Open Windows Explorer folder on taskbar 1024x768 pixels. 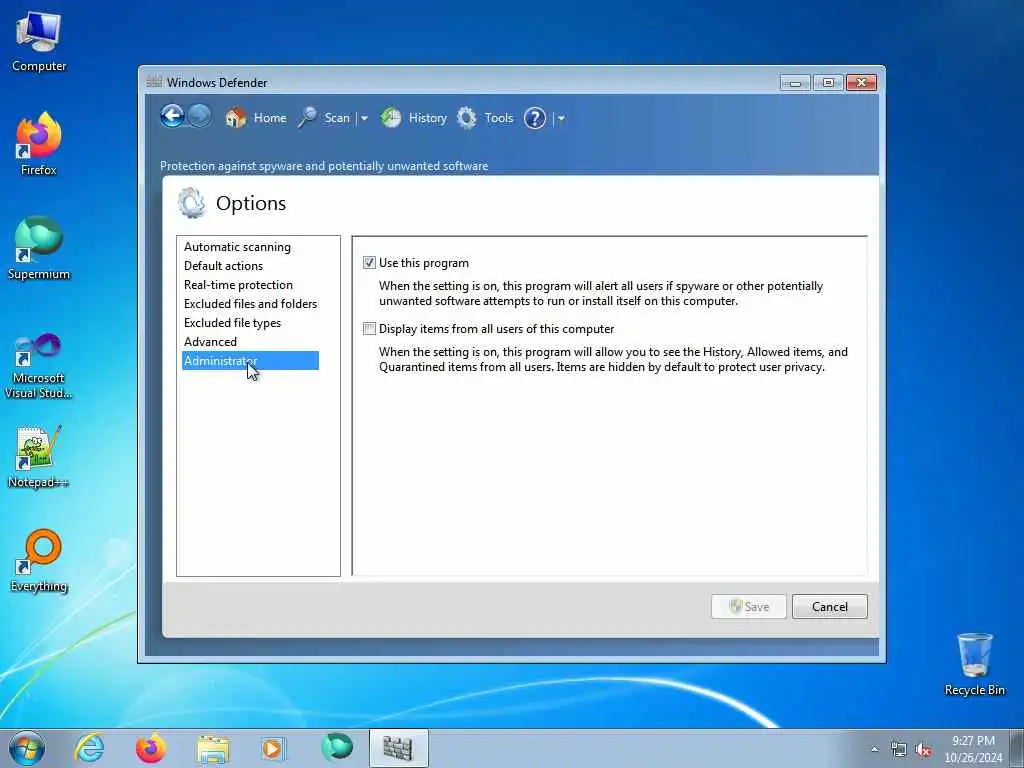[x=213, y=748]
